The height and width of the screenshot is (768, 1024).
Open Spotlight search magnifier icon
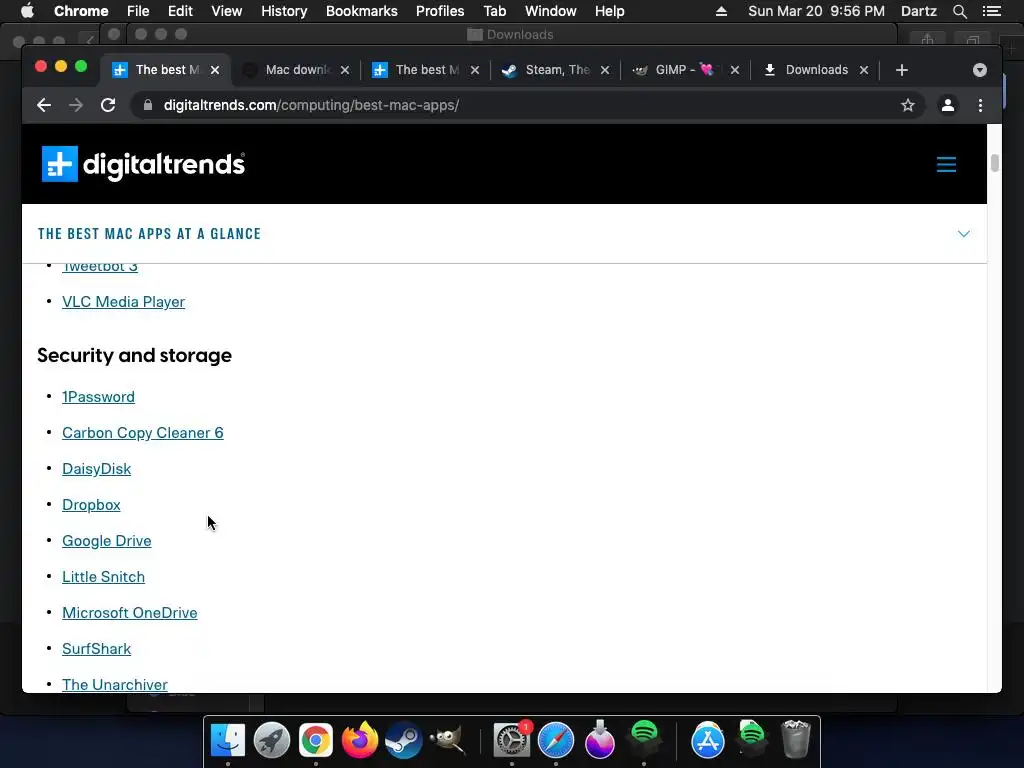(x=959, y=11)
